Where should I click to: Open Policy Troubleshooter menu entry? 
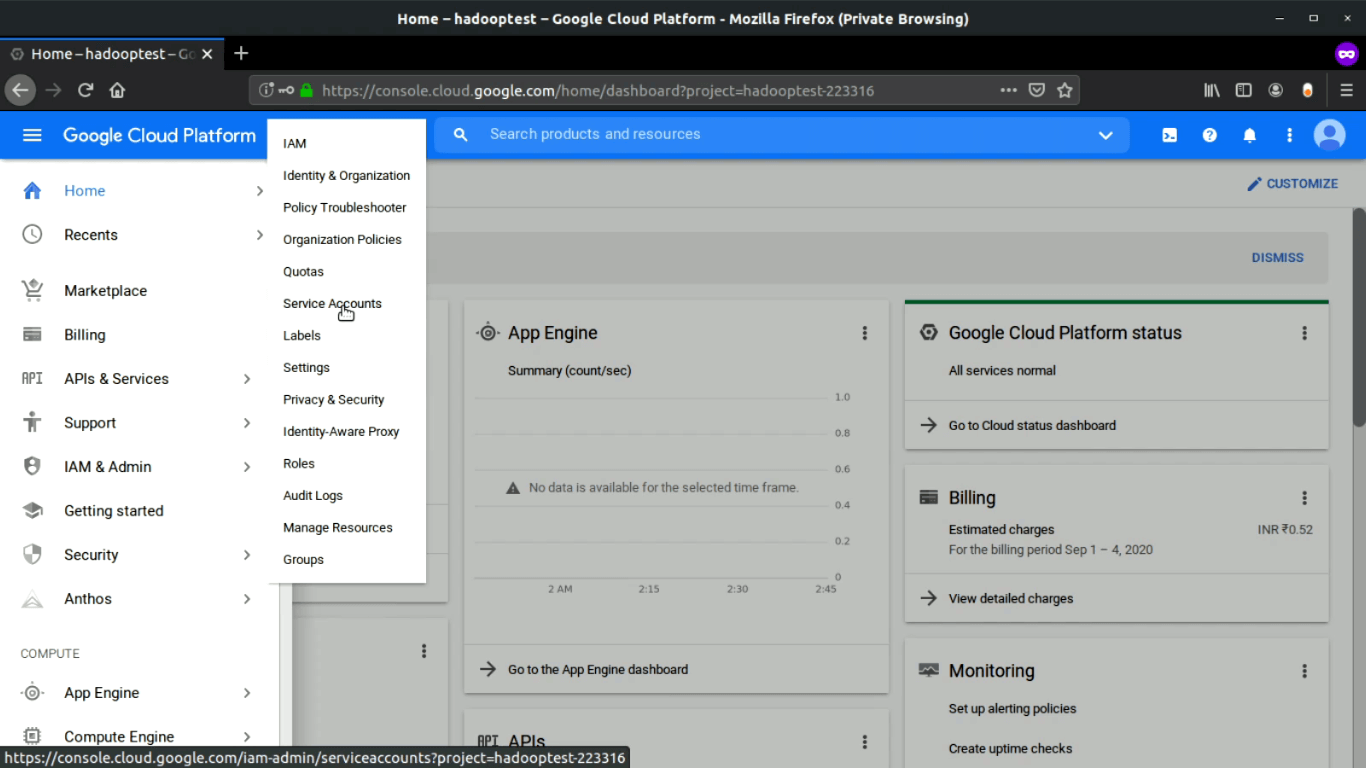tap(346, 207)
